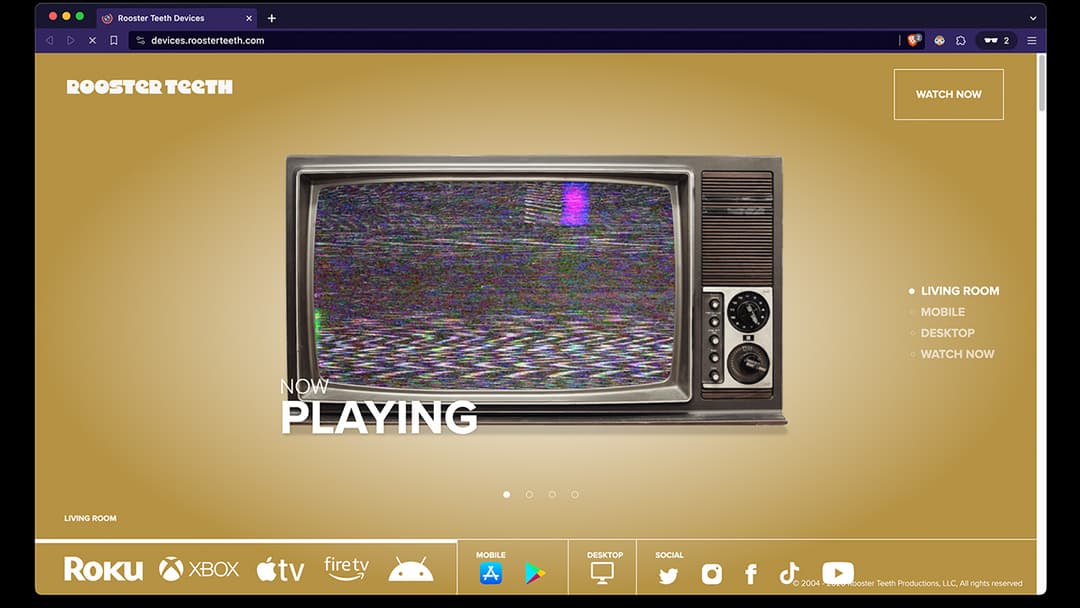Screen dimensions: 1080x608
Task: Close the Rooster Teeth Devices tab
Action: pyautogui.click(x=249, y=18)
